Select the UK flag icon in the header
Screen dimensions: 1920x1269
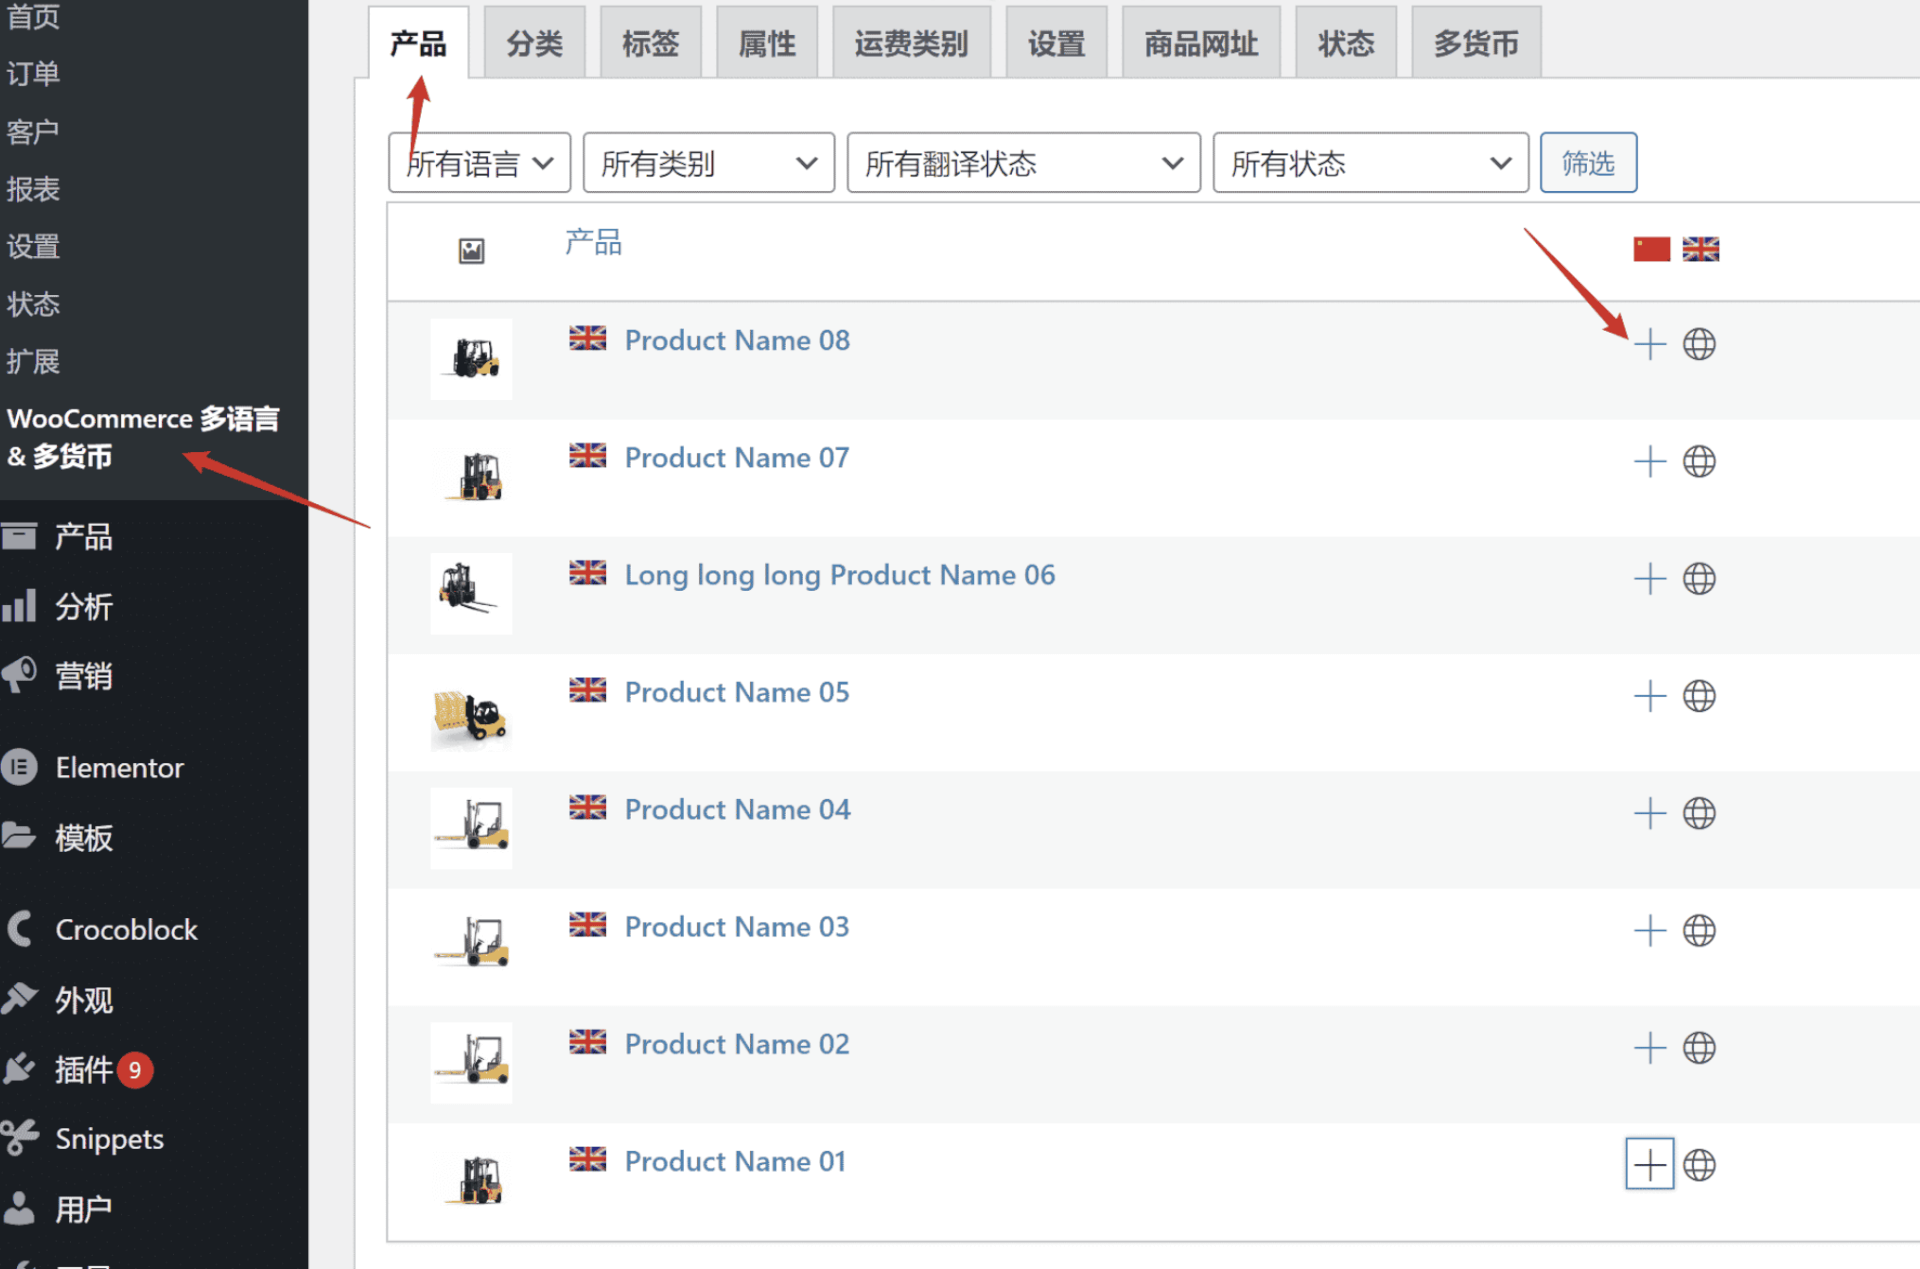[x=1701, y=248]
